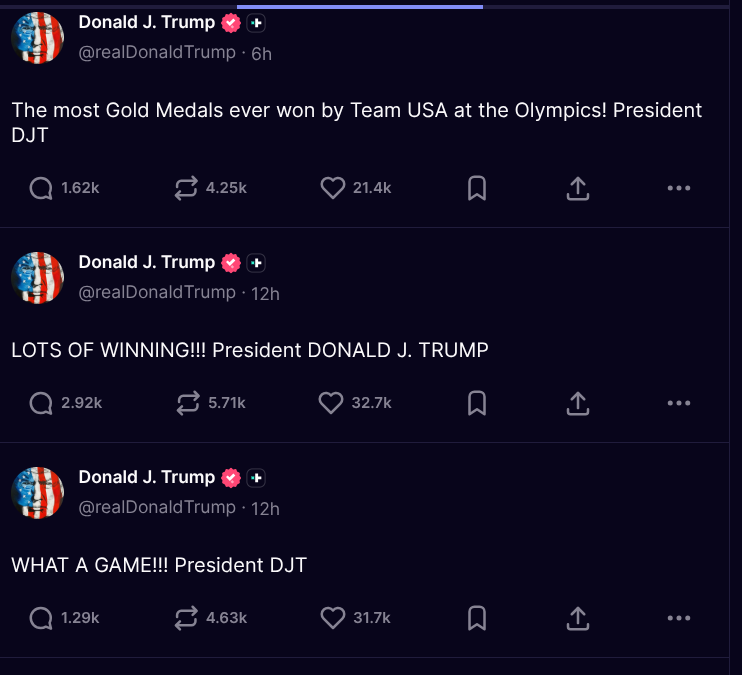
Task: Click the @realDonaldTrump handle on LOTS OF WINNING post
Action: coord(157,292)
